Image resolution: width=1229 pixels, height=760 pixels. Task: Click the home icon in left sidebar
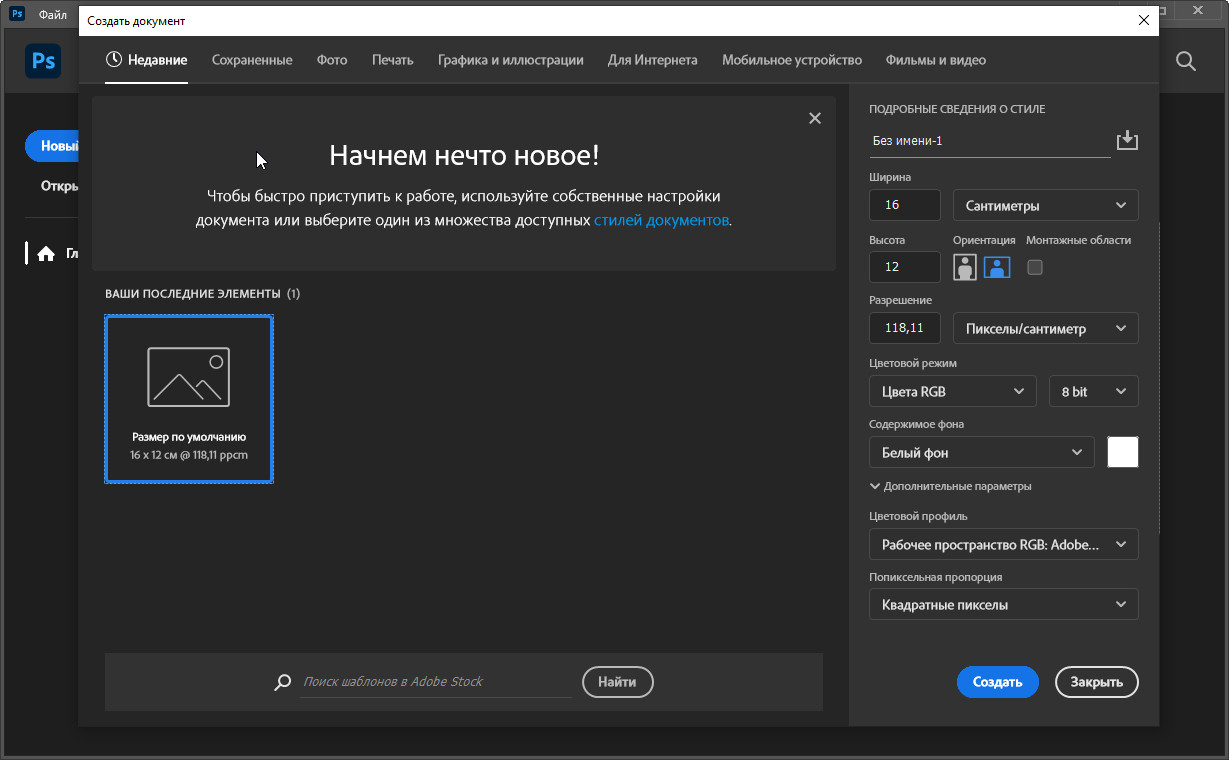click(x=45, y=254)
